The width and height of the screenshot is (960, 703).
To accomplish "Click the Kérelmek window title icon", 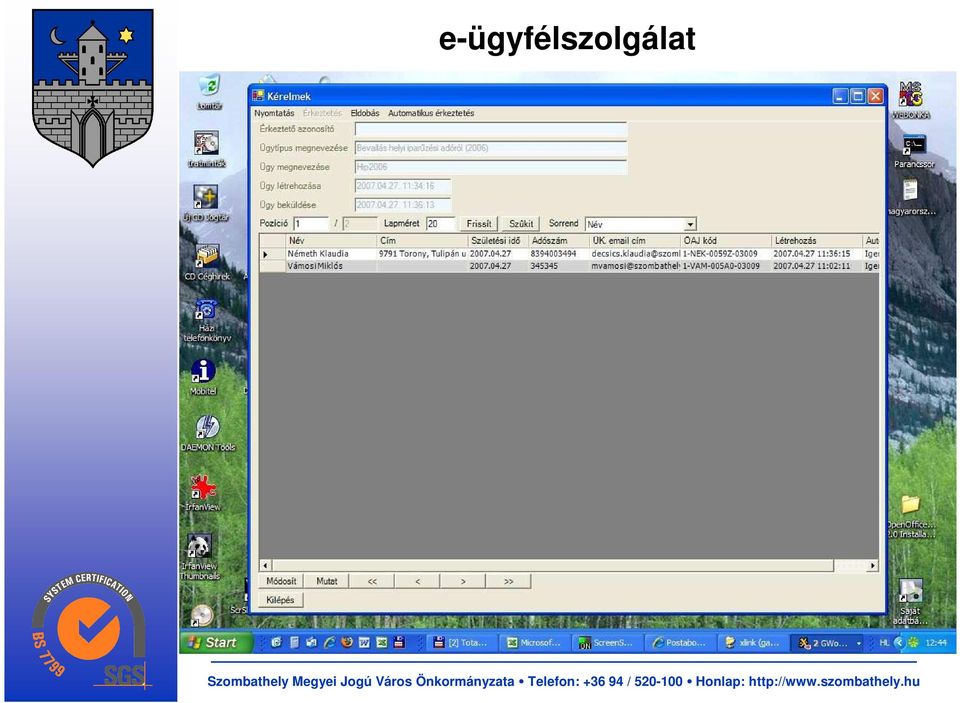I will (258, 96).
